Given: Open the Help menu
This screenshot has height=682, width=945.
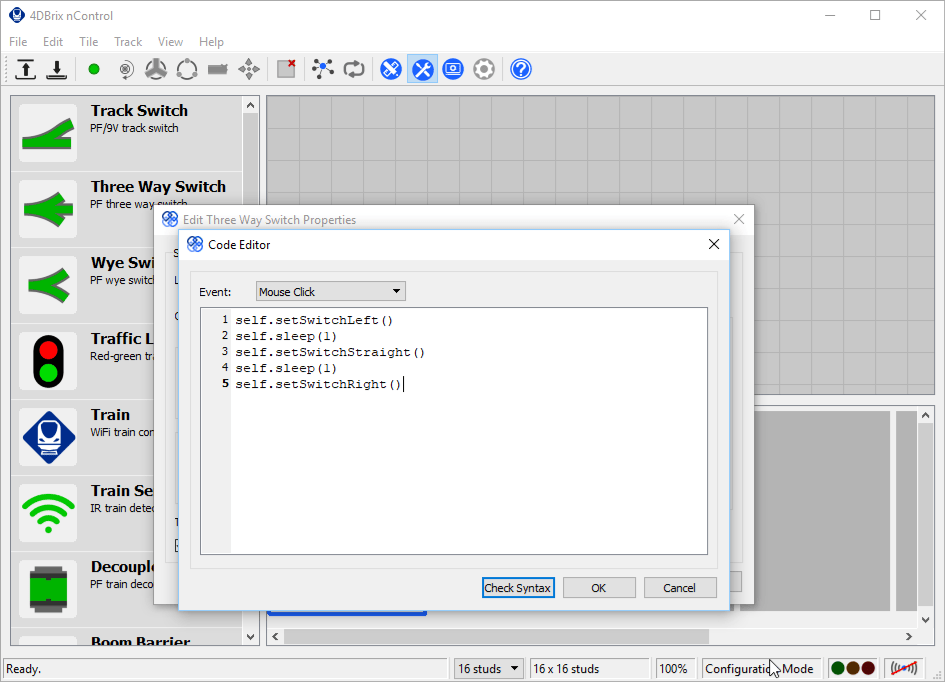Looking at the screenshot, I should coord(212,42).
